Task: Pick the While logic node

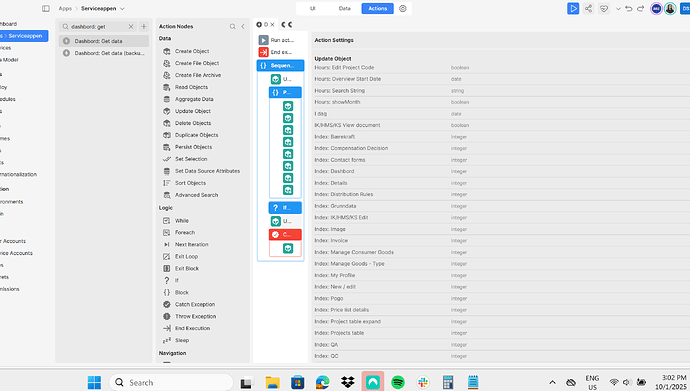Action: coord(182,220)
